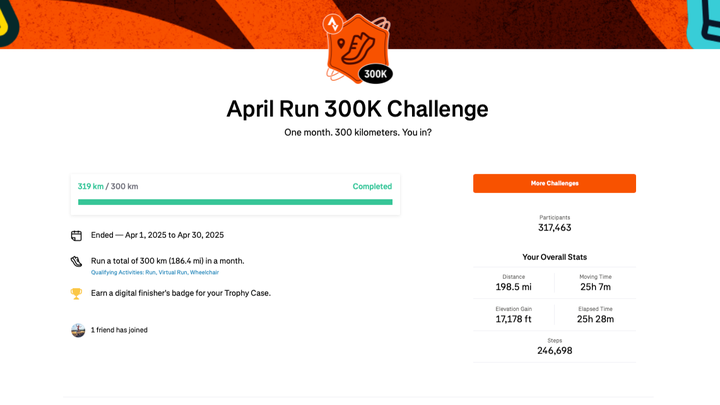This screenshot has width=720, height=405.
Task: Click the 319 km progress value
Action: point(91,187)
